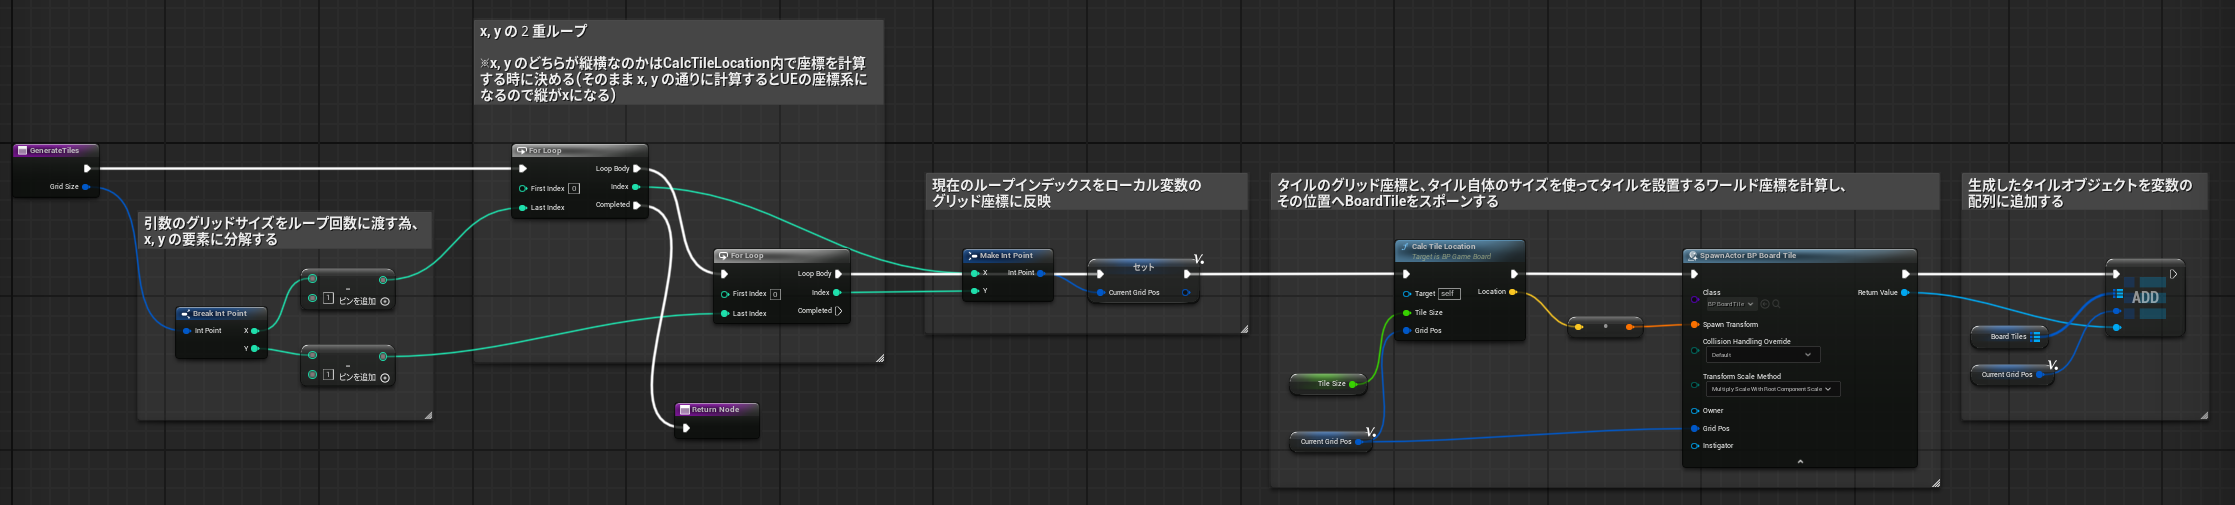
Task: Click the upper subtract node's result output pin
Action: (383, 280)
